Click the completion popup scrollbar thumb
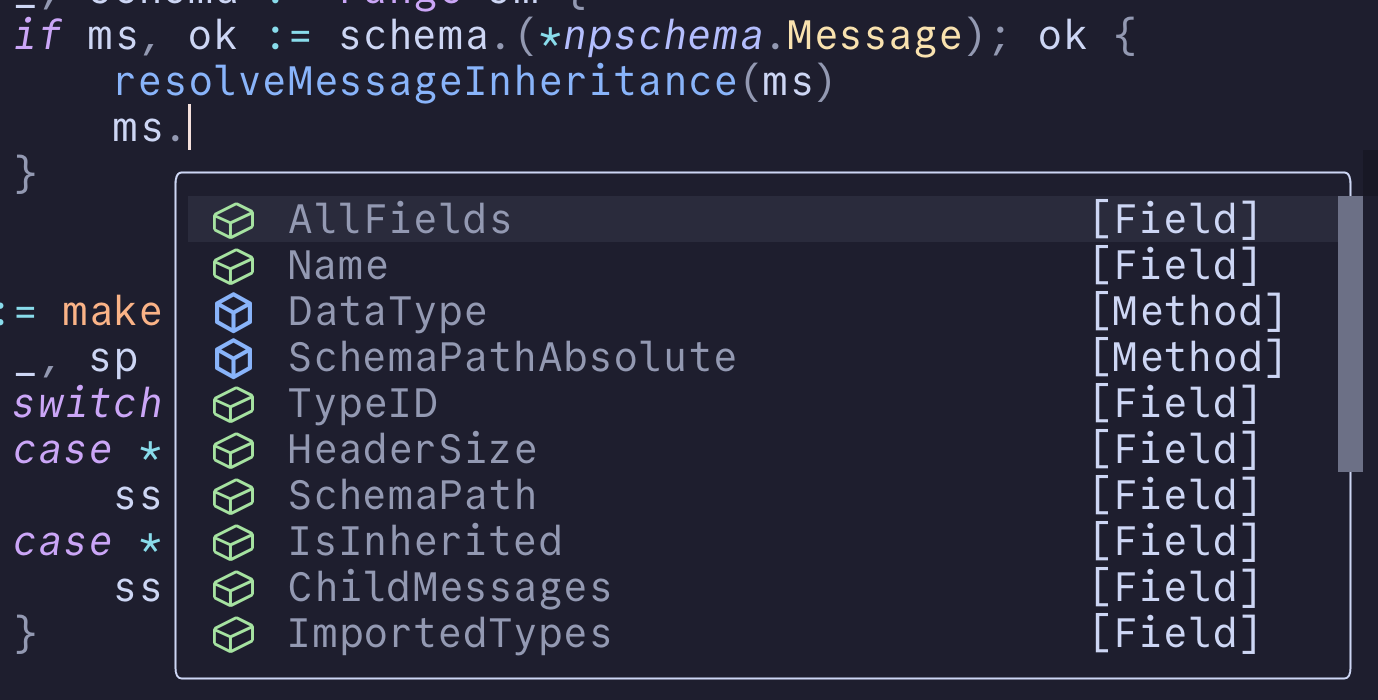The image size is (1378, 700). pos(1350,333)
